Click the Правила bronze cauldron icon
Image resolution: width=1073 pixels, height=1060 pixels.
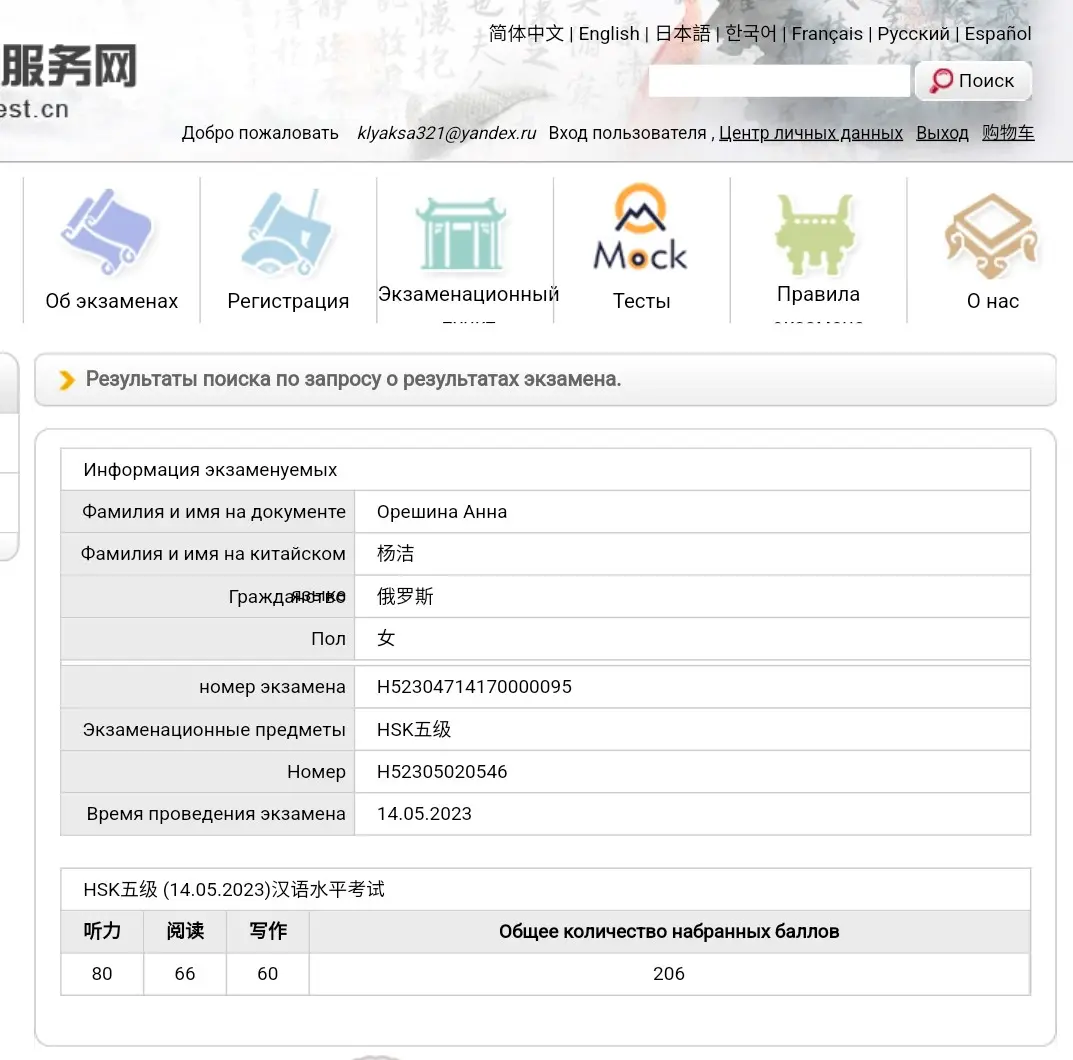pos(816,234)
